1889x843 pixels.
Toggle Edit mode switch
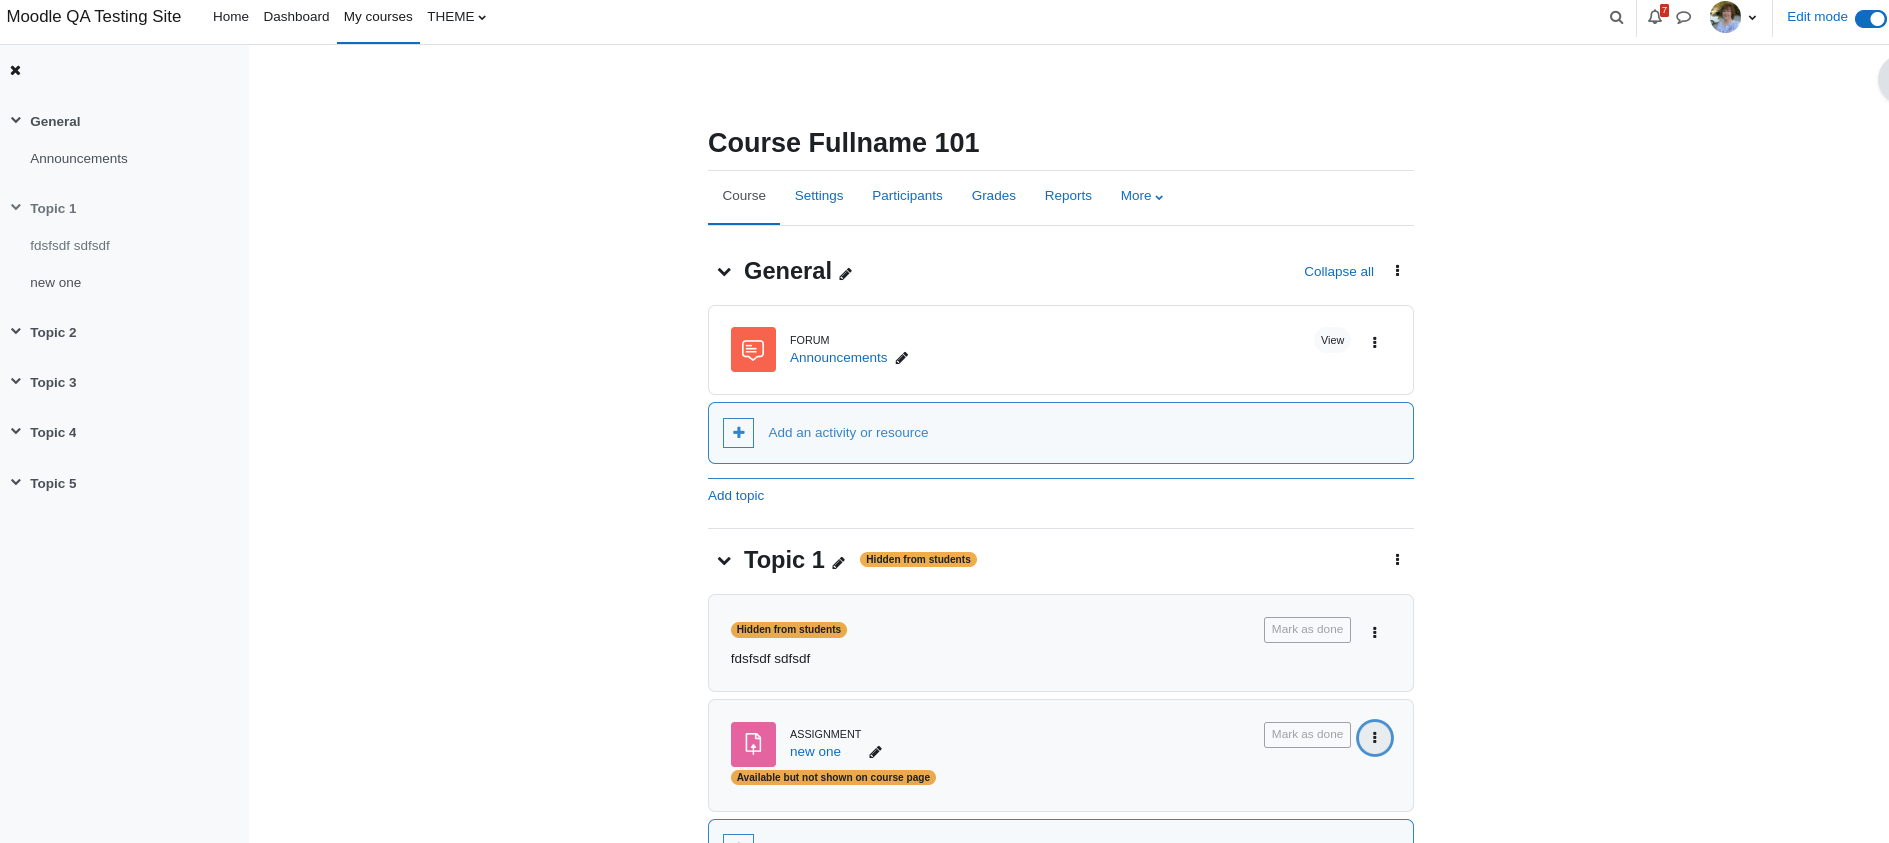(1870, 18)
